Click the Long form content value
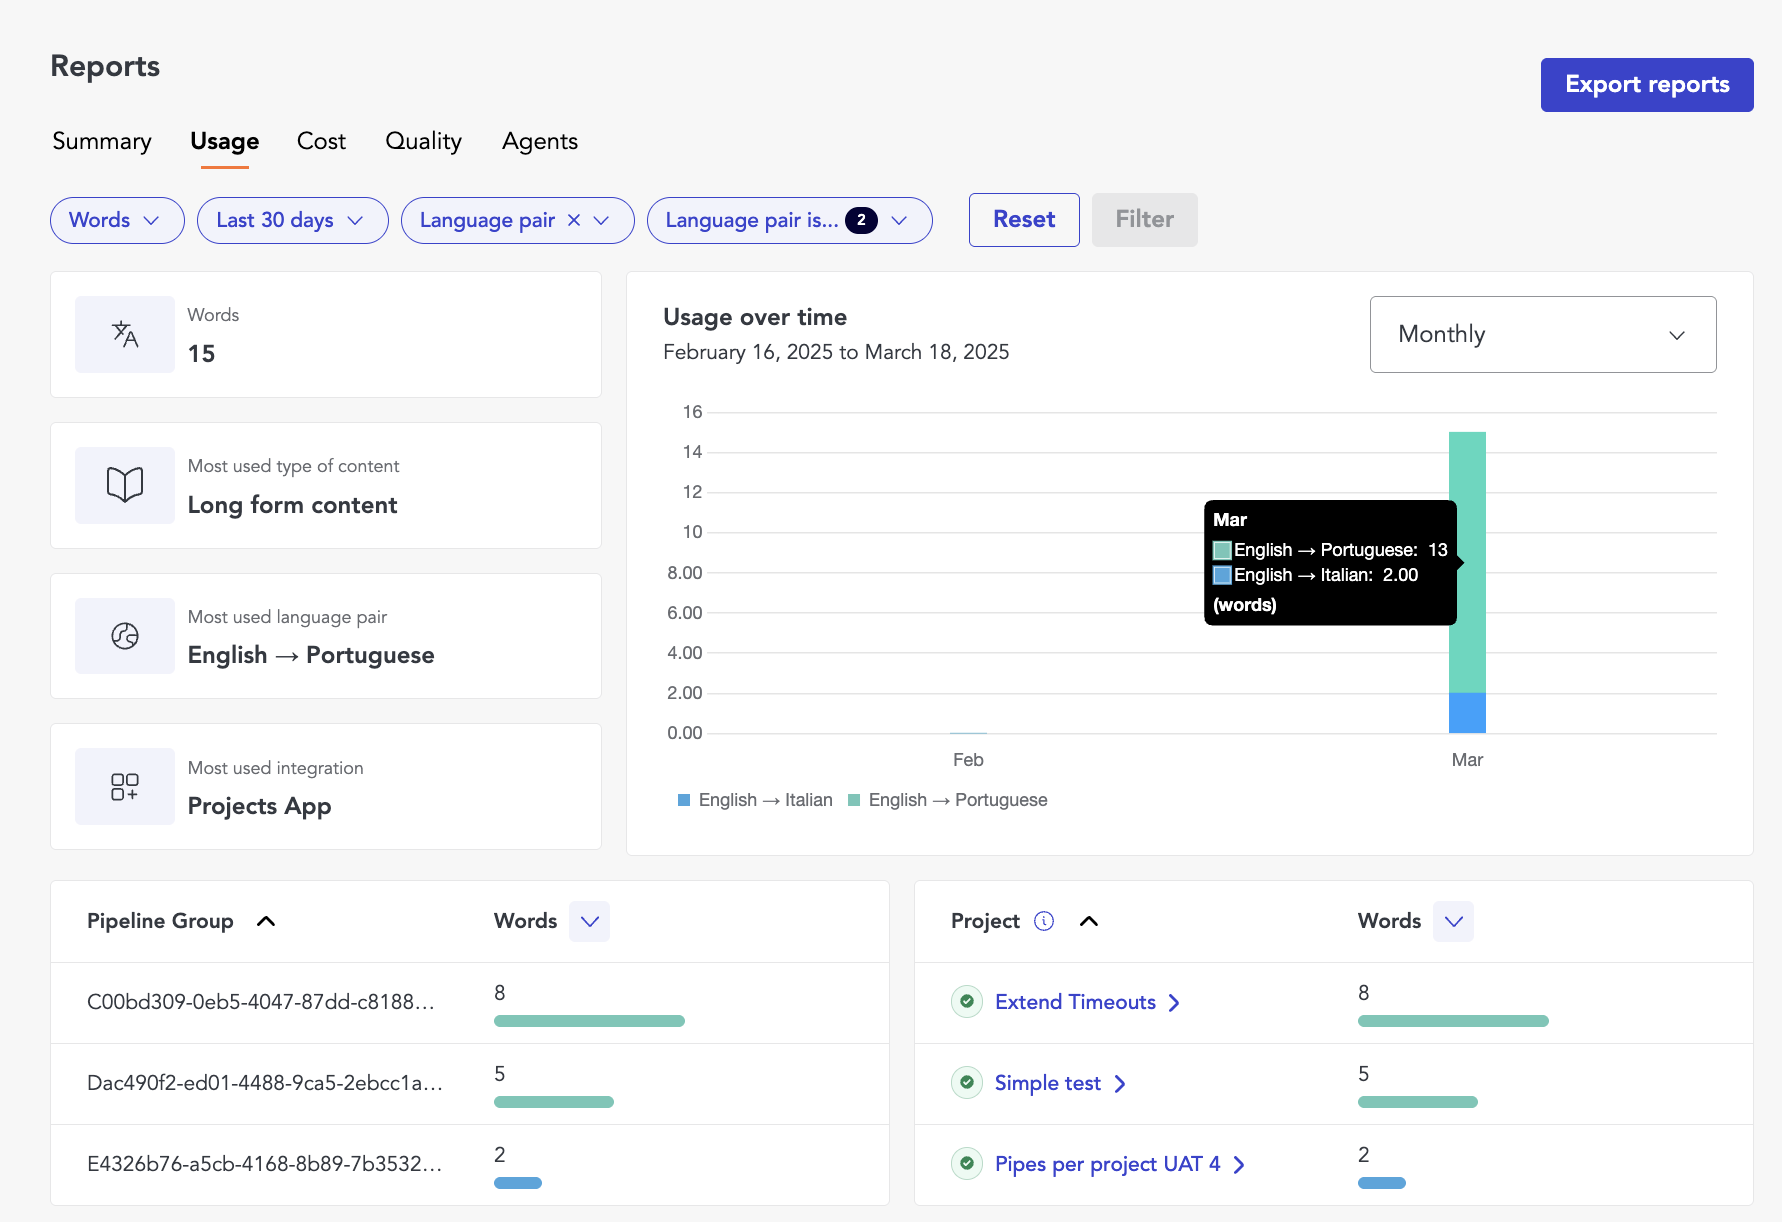Viewport: 1782px width, 1222px height. [x=292, y=505]
